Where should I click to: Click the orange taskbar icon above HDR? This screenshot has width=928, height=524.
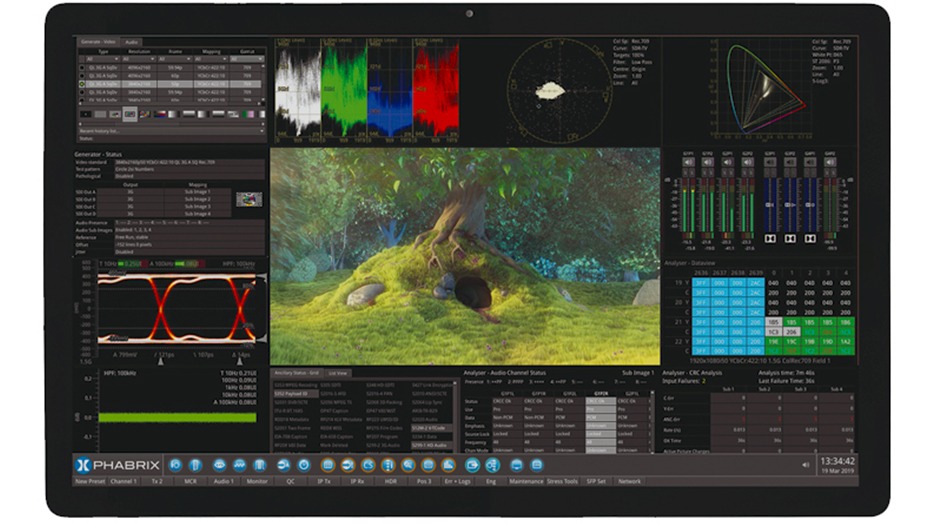click(388, 465)
